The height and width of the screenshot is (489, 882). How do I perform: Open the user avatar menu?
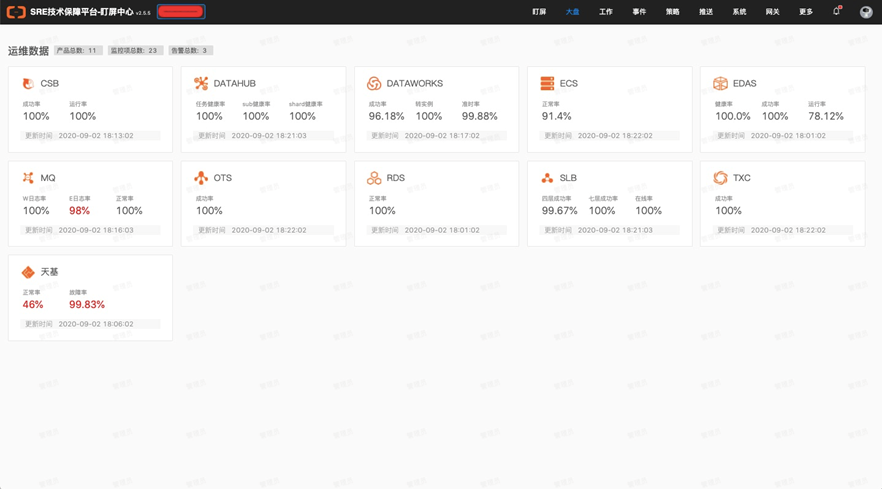pyautogui.click(x=866, y=12)
